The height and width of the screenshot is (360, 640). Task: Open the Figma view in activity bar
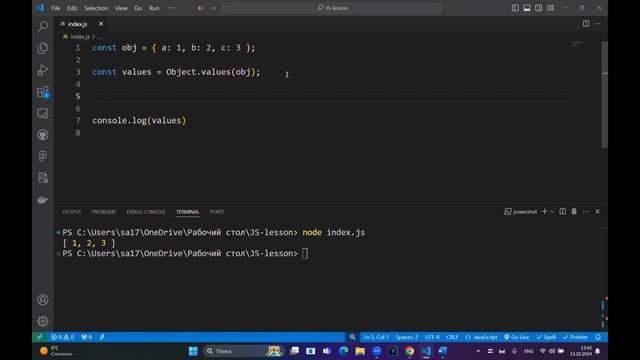(42, 156)
